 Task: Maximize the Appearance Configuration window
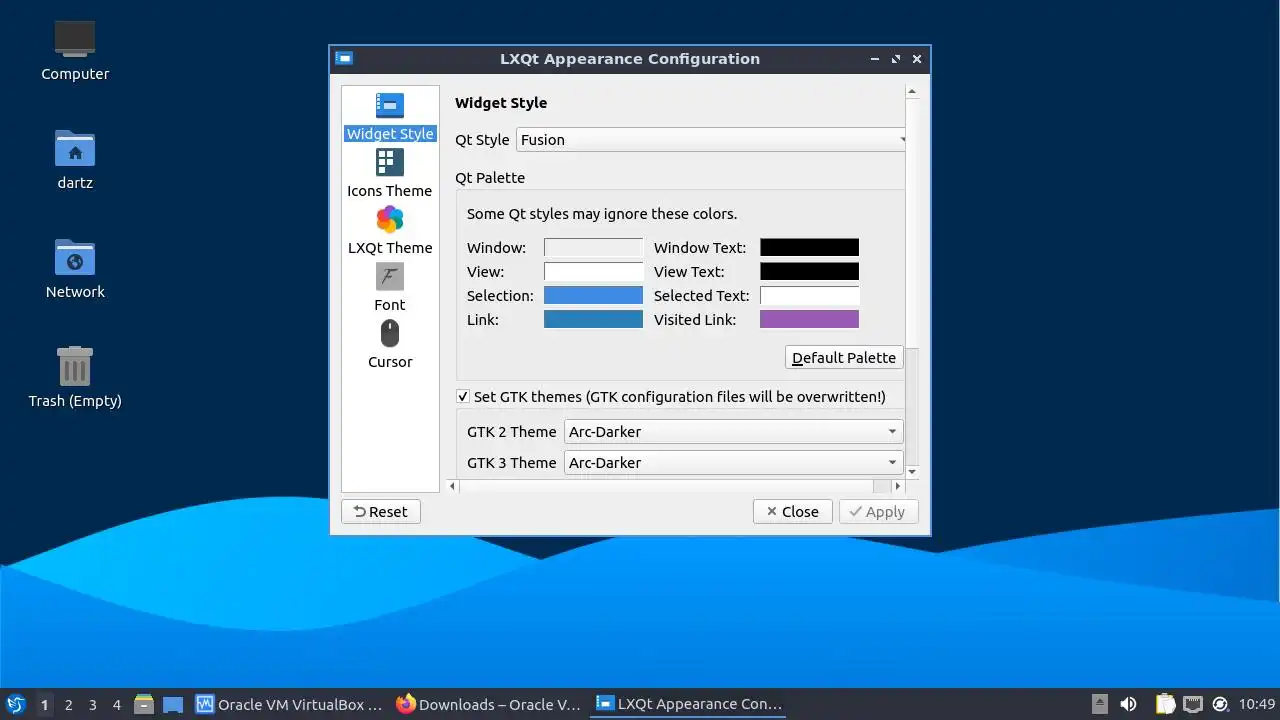click(896, 59)
